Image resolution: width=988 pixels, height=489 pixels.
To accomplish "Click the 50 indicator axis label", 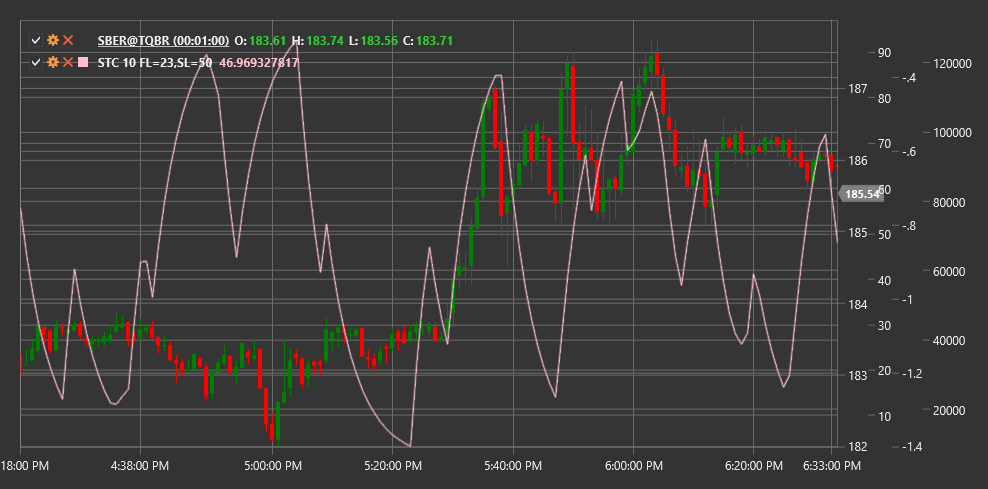I will click(884, 234).
